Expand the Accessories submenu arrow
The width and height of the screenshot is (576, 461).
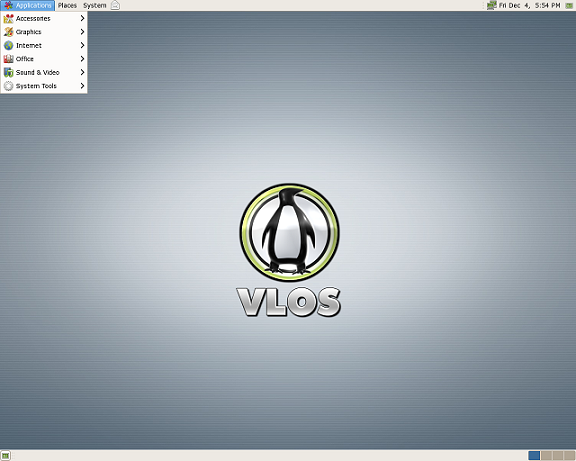tap(82, 18)
